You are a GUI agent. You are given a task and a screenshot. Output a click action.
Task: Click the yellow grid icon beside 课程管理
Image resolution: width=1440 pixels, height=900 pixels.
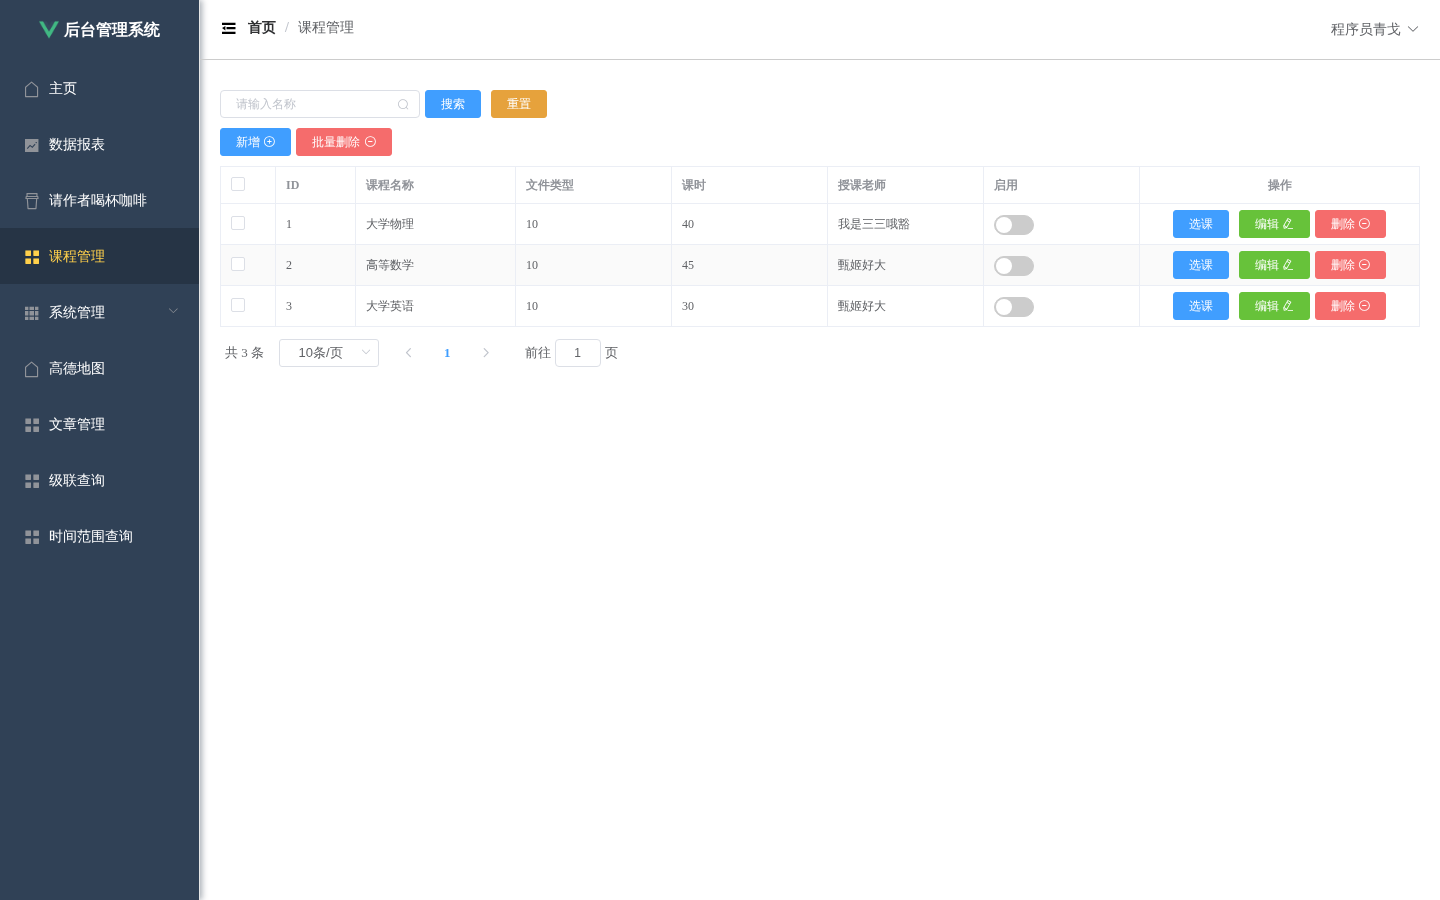[x=32, y=257]
